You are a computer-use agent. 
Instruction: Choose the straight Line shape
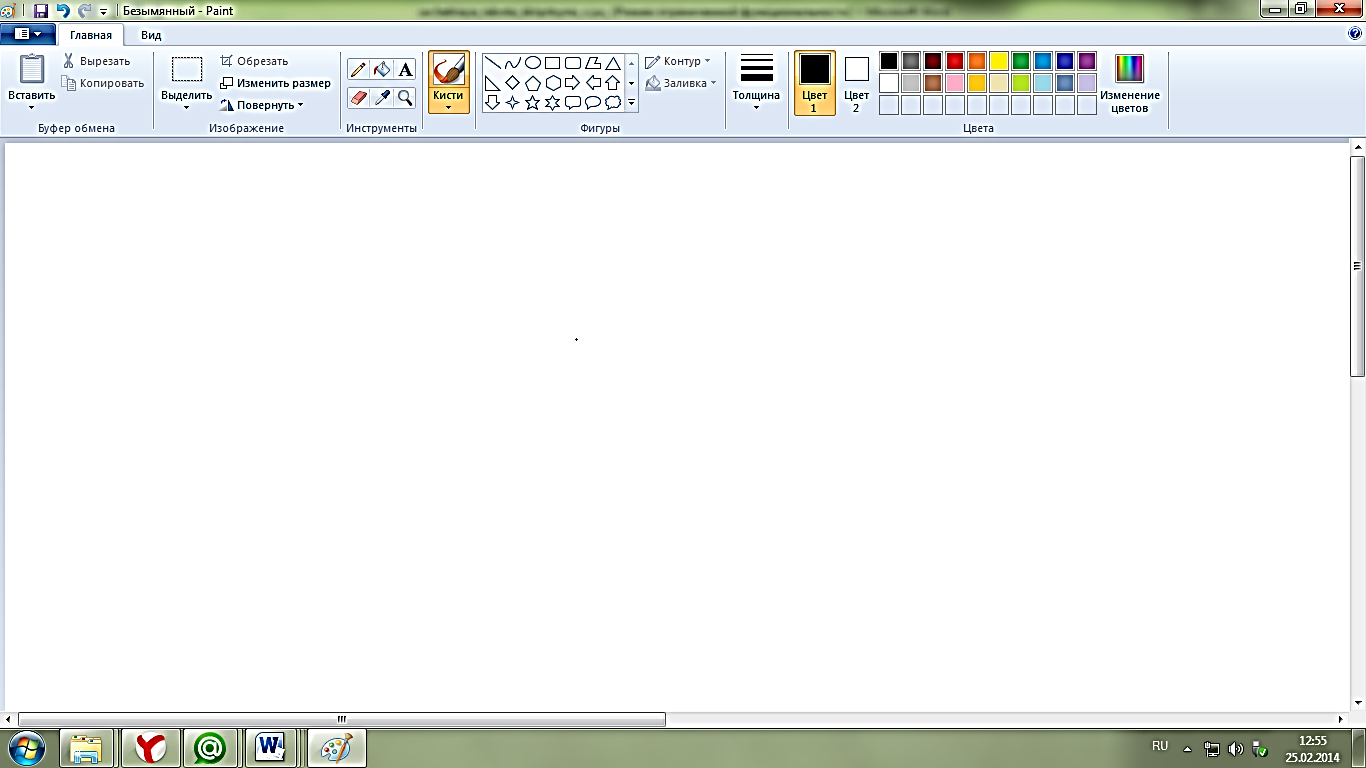pyautogui.click(x=493, y=63)
